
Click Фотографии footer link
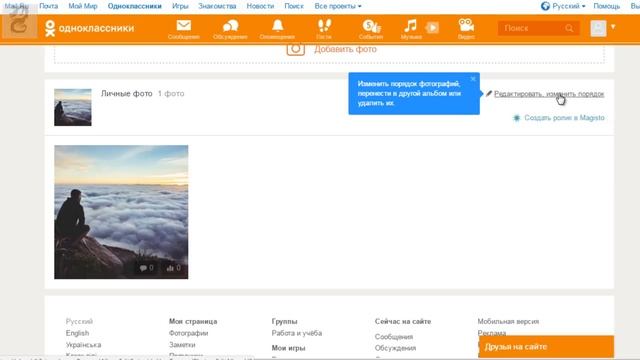tap(189, 333)
